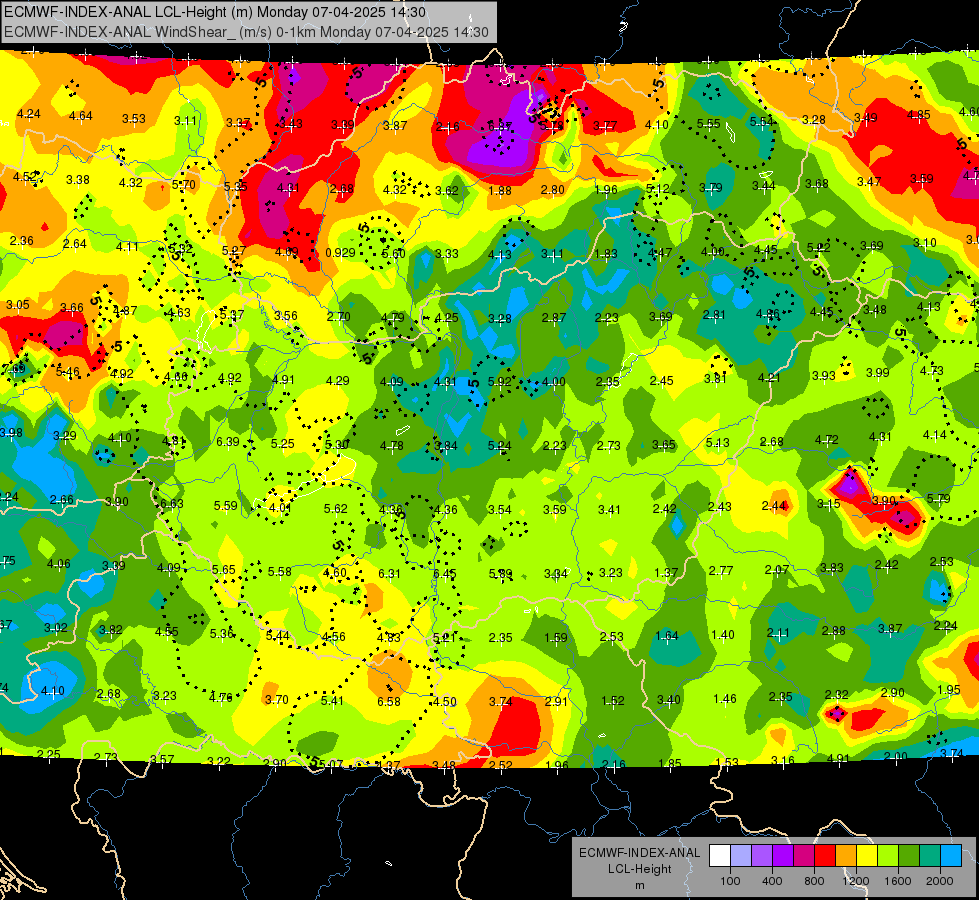The width and height of the screenshot is (979, 900).
Task: Click the wind shear value 5.70
Action: [x=184, y=185]
